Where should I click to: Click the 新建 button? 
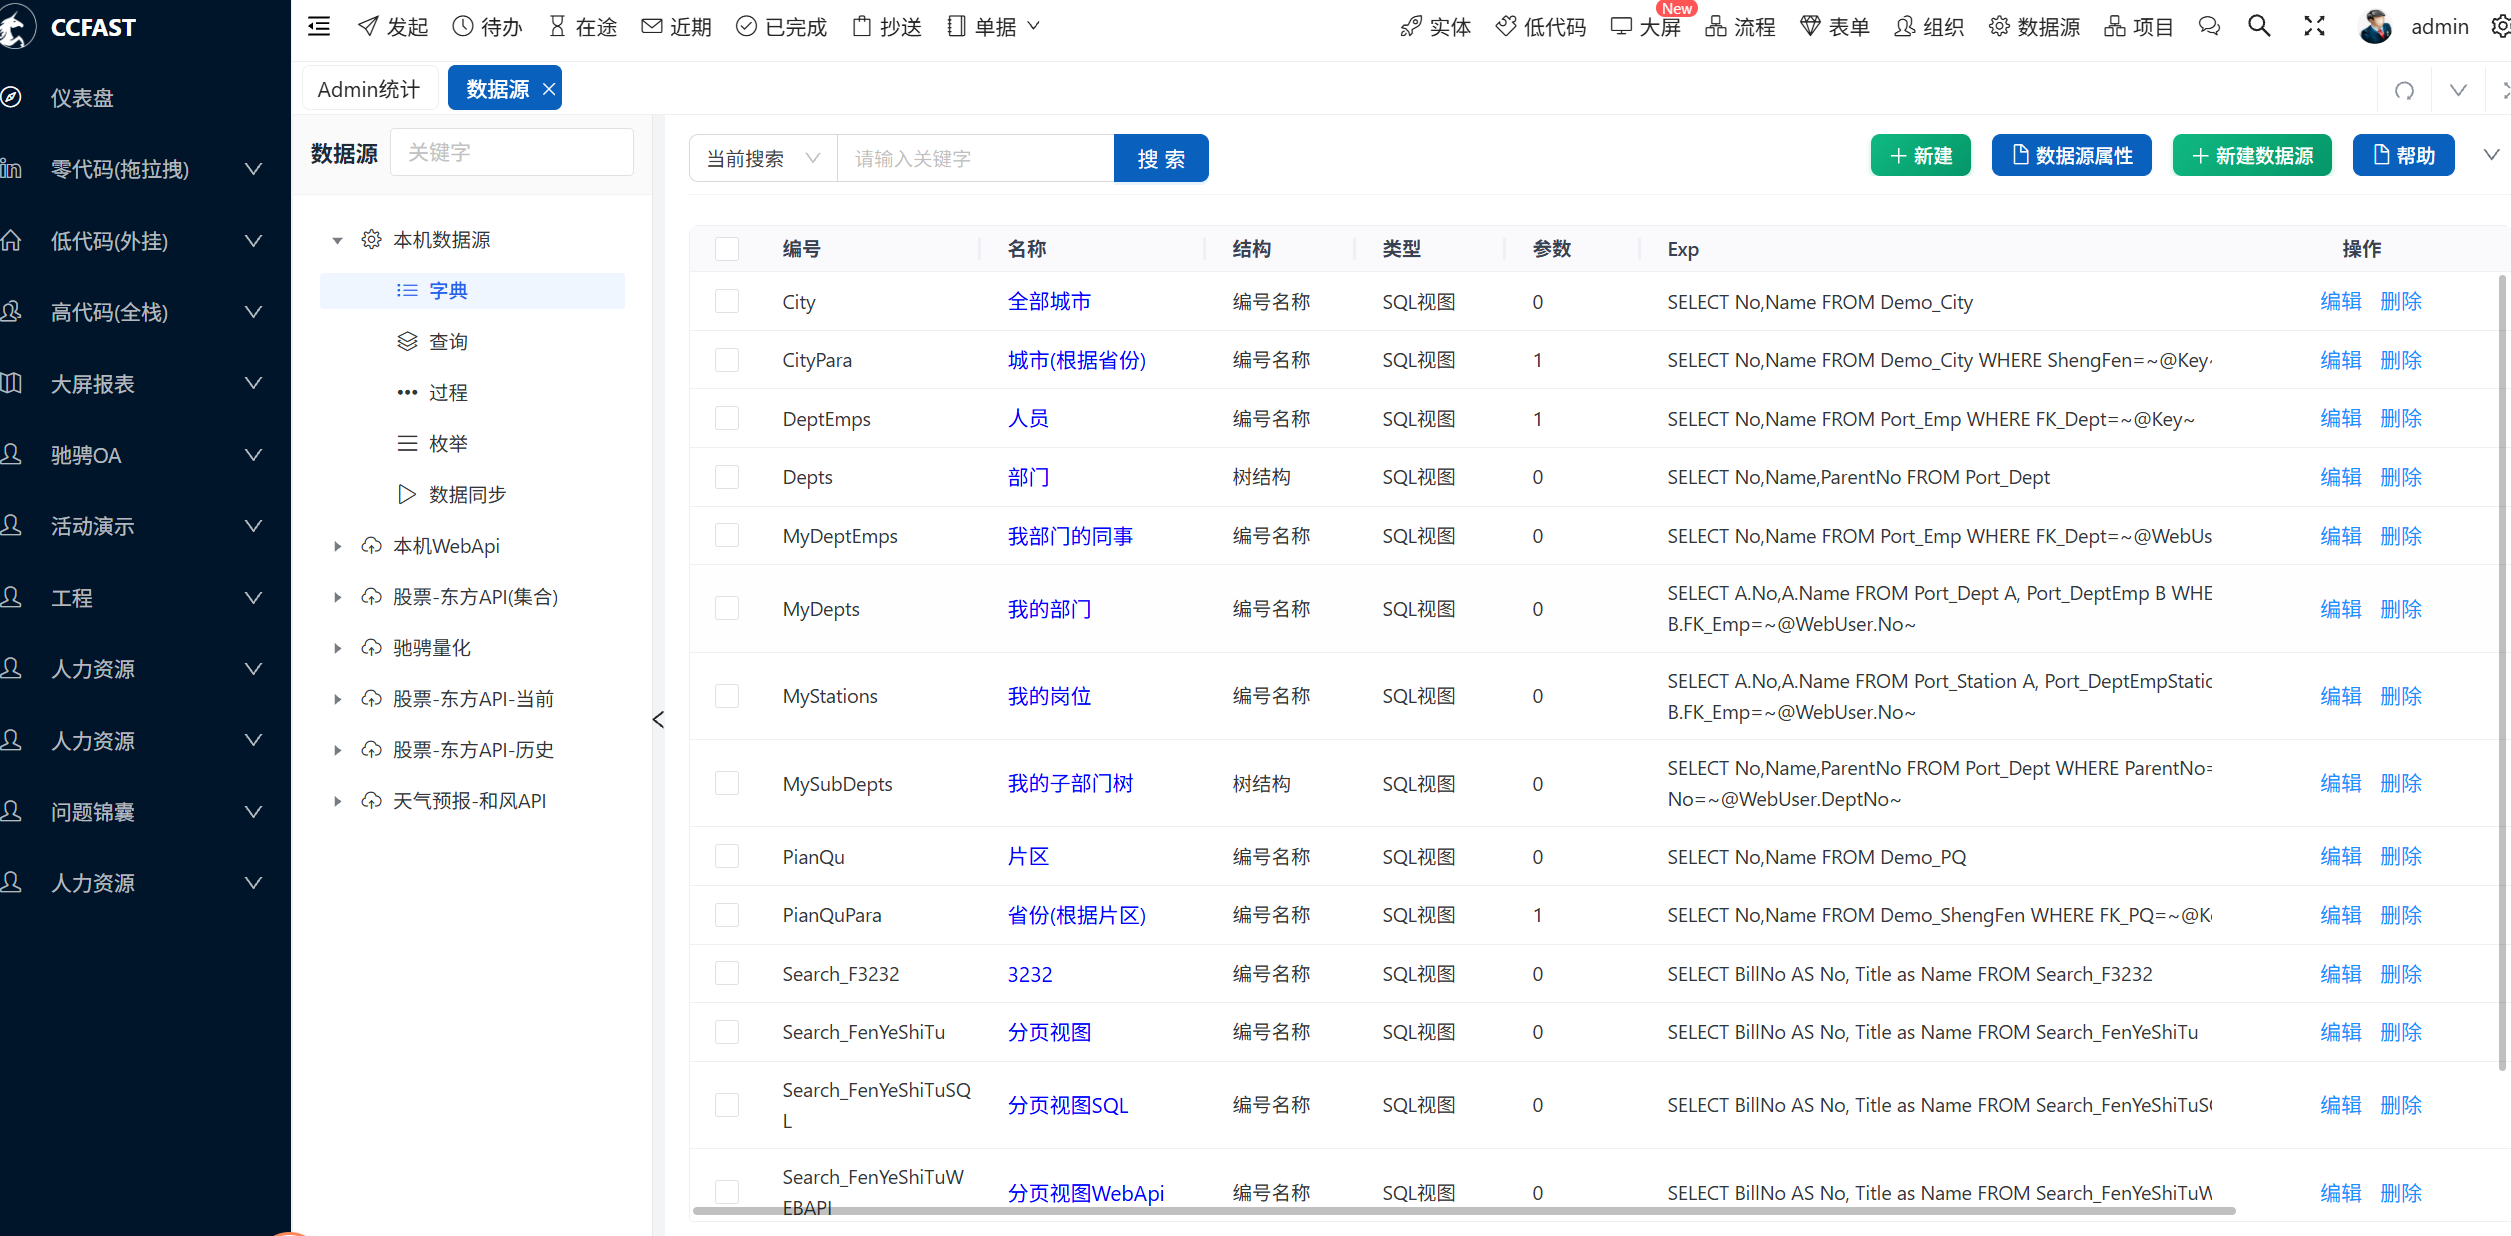pyautogui.click(x=1921, y=155)
